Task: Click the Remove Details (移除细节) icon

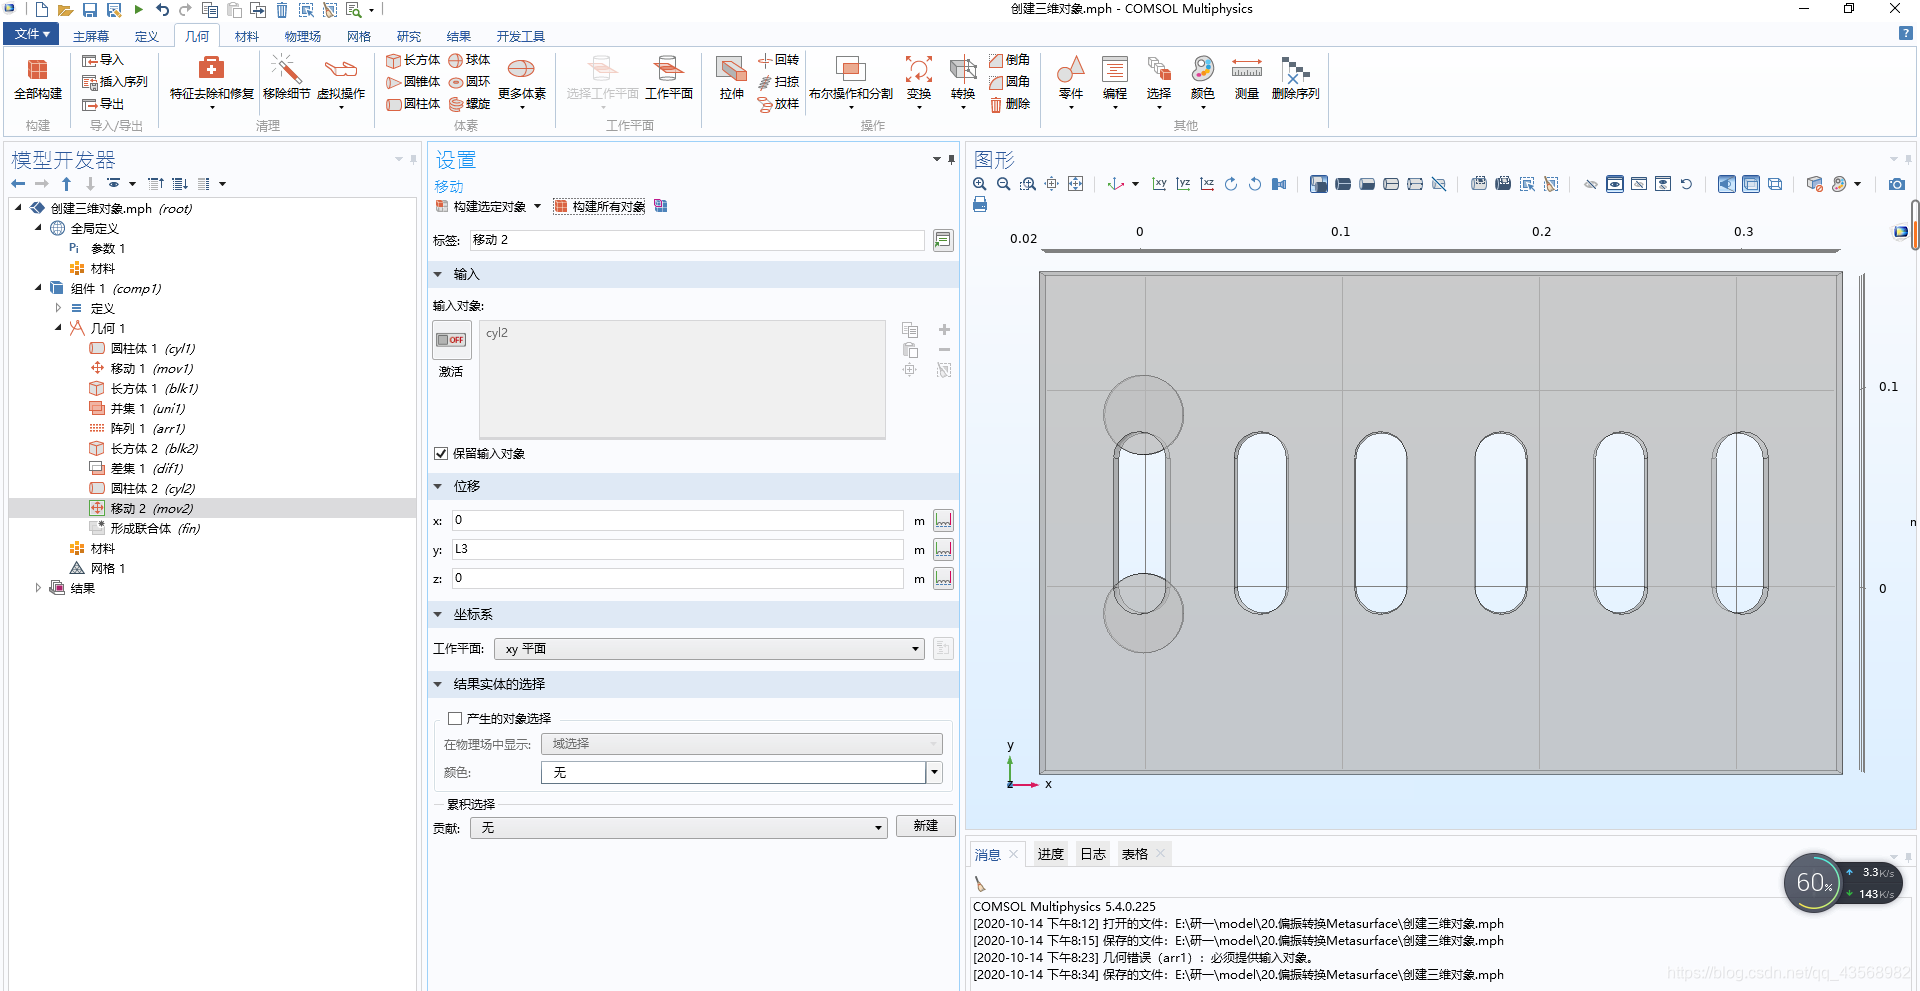Action: tap(286, 78)
